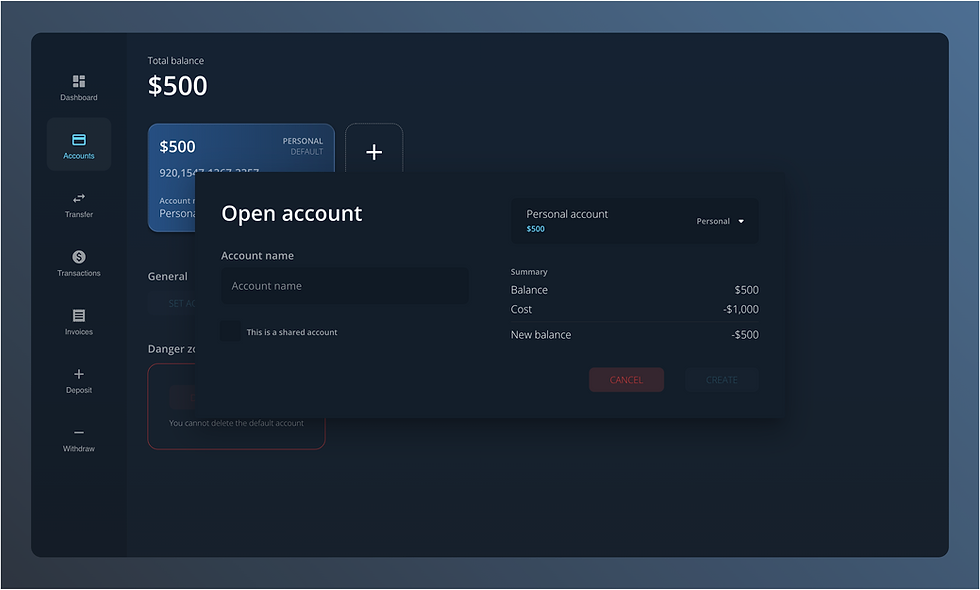Select the $500 personal default account card
This screenshot has width=980, height=590.
click(241, 150)
